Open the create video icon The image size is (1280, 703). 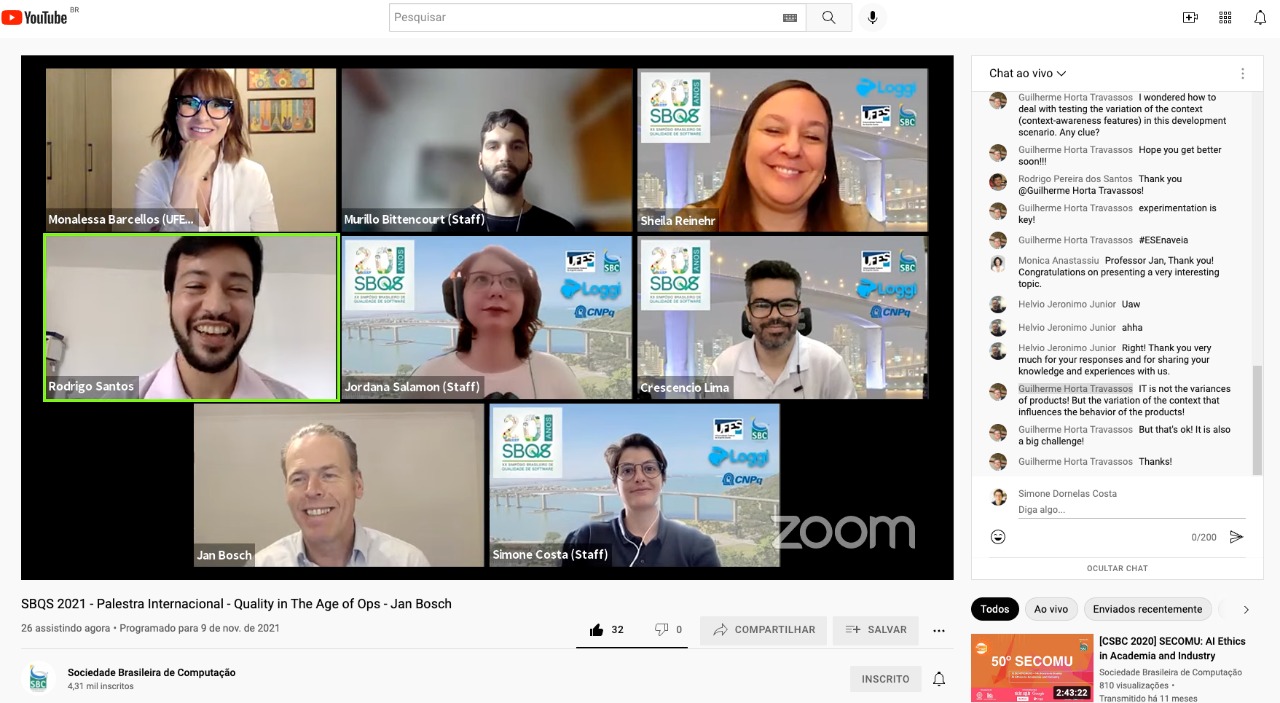click(x=1190, y=17)
